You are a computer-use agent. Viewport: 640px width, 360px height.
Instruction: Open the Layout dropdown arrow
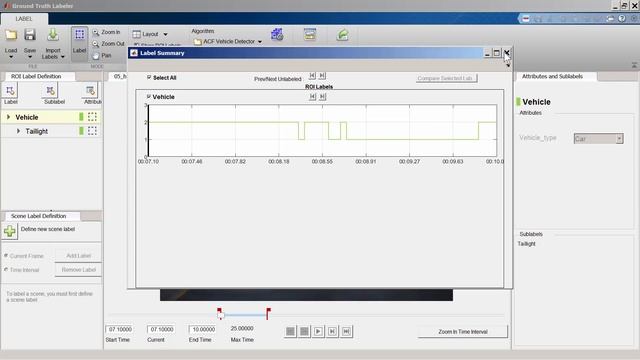(x=165, y=34)
